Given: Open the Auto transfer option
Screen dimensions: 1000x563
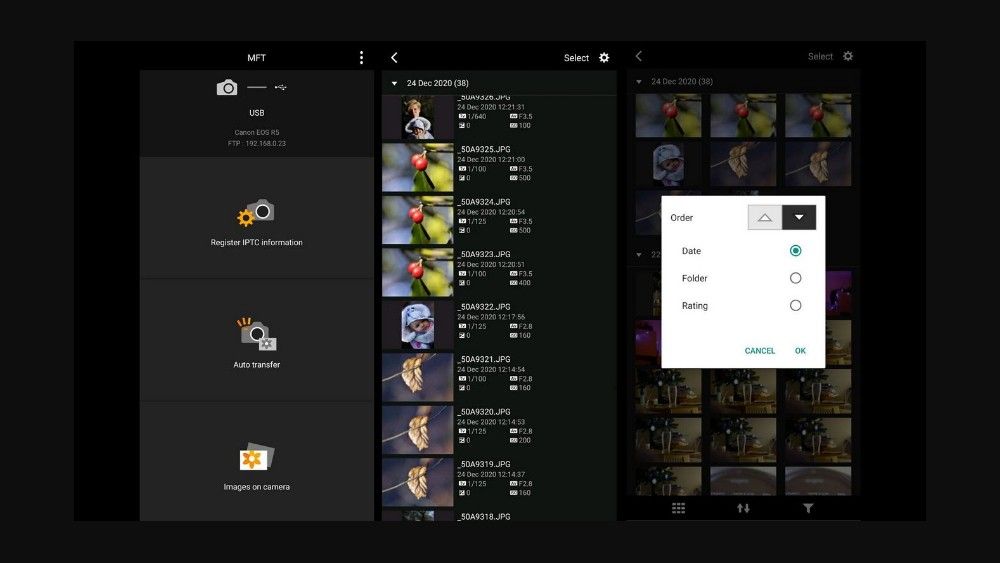Looking at the screenshot, I should [x=256, y=343].
